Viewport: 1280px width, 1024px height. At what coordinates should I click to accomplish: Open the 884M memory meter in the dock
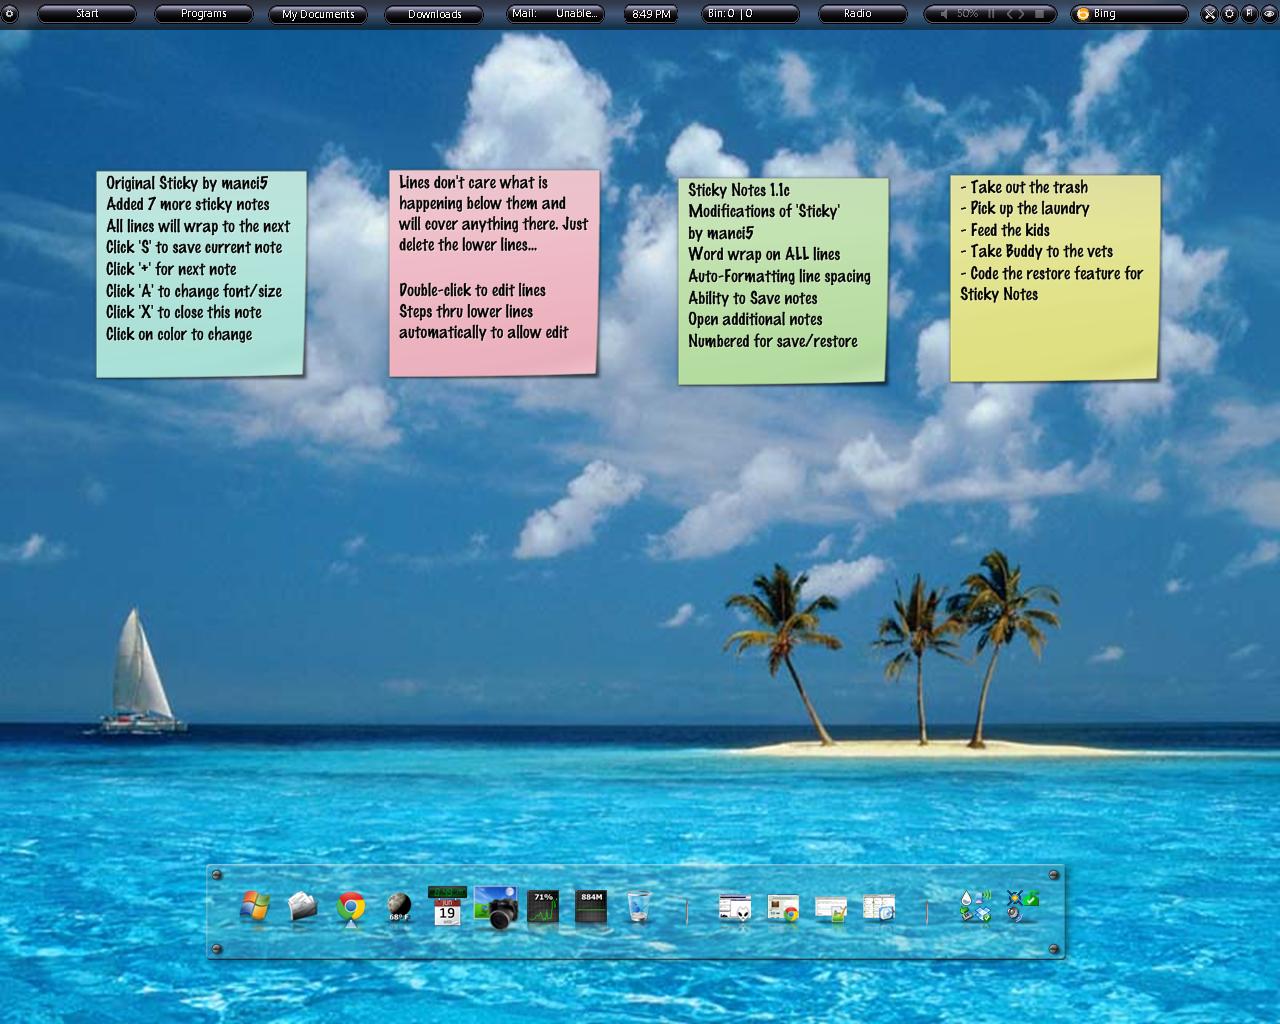coord(592,905)
